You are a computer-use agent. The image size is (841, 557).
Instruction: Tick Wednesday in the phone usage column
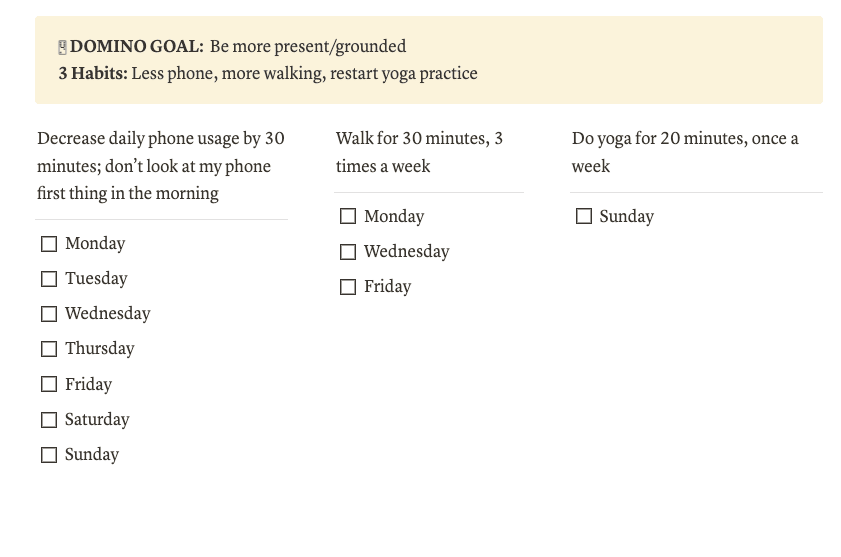point(49,314)
